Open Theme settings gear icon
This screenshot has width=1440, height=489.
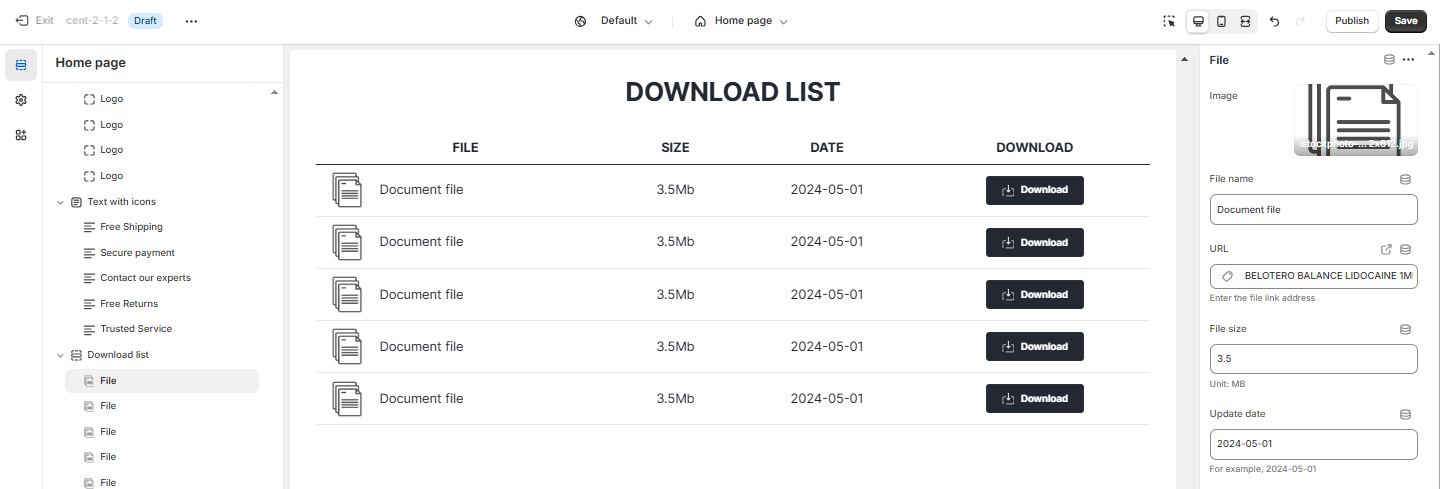(x=21, y=100)
